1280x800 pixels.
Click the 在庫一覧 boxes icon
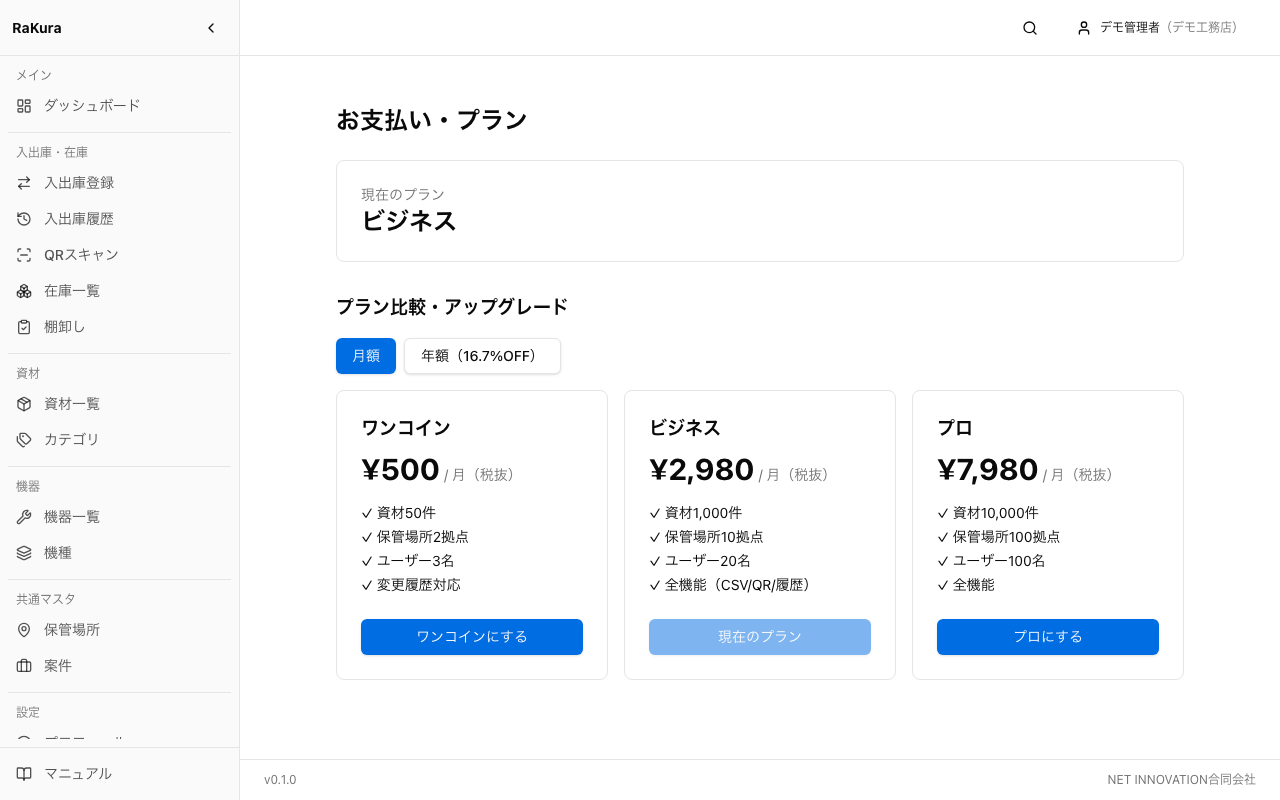[x=24, y=291]
